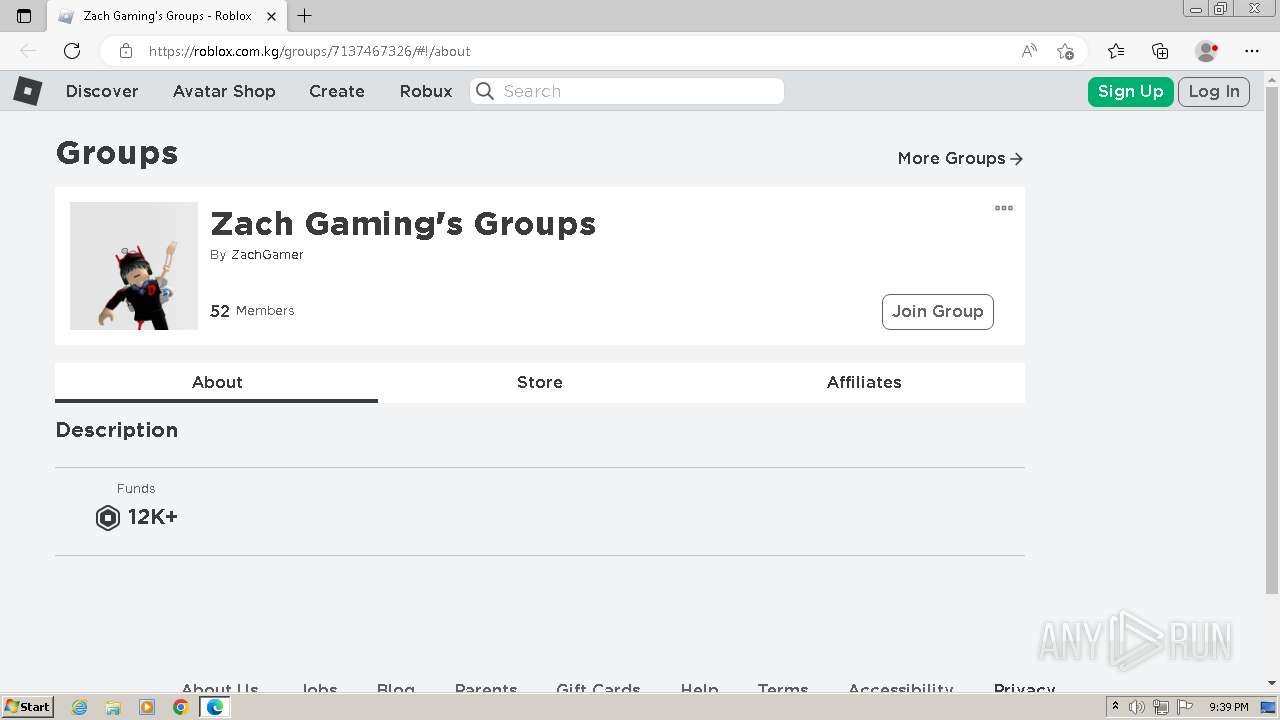
Task: Click the taskbar clock showing 9:39 PM
Action: tap(1229, 707)
